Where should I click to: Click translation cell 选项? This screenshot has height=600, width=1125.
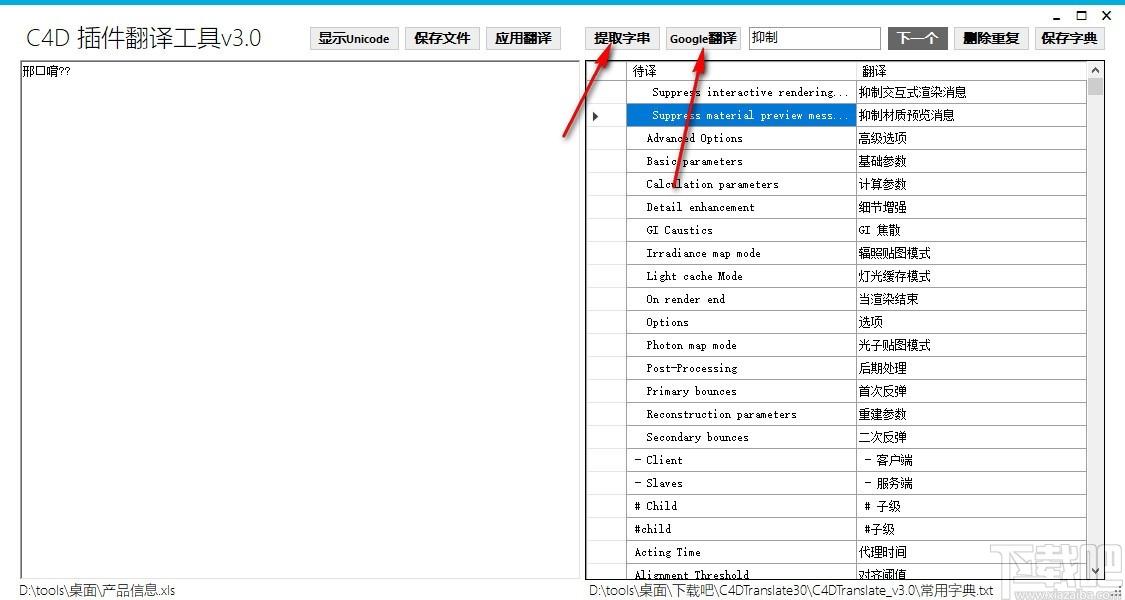click(x=971, y=322)
